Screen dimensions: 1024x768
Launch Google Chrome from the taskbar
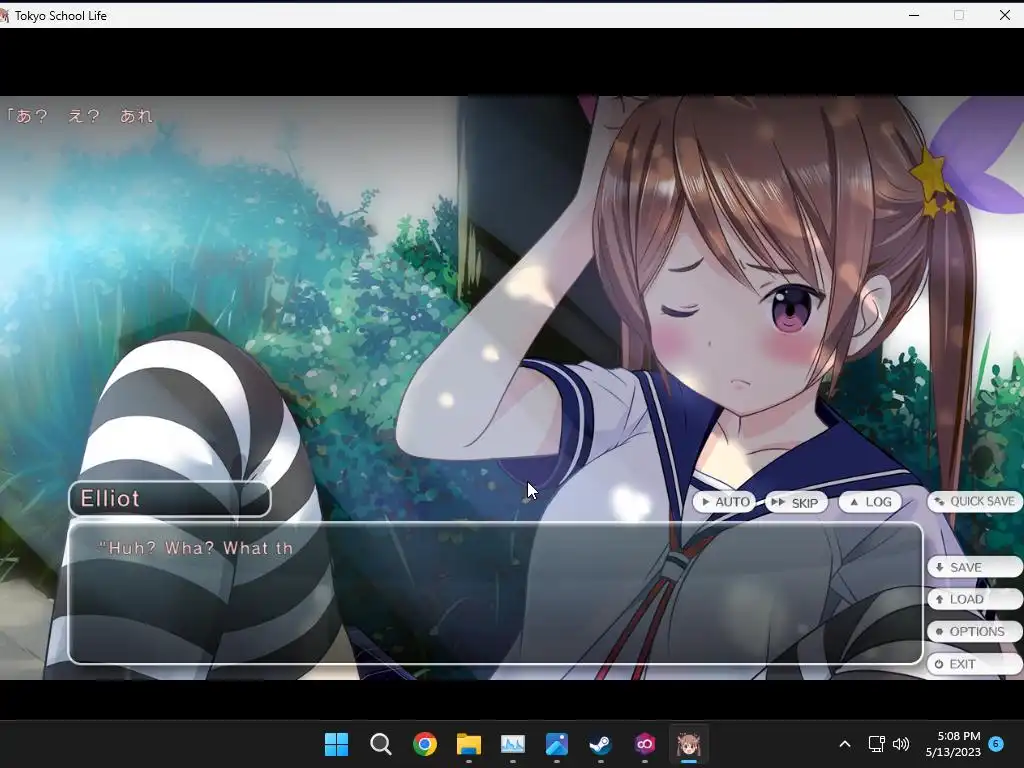point(424,744)
